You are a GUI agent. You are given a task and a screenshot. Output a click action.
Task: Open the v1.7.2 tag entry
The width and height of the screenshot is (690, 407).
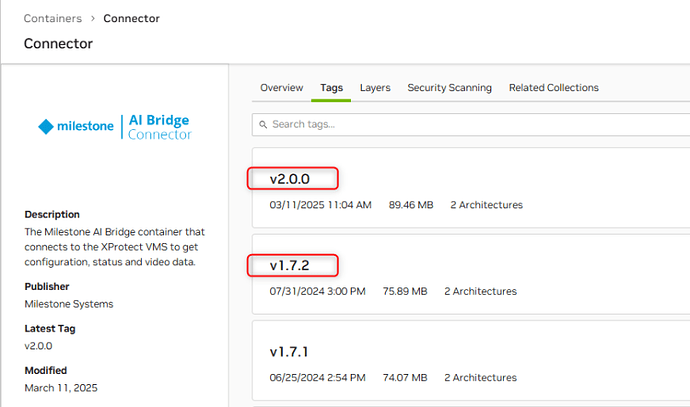[290, 265]
